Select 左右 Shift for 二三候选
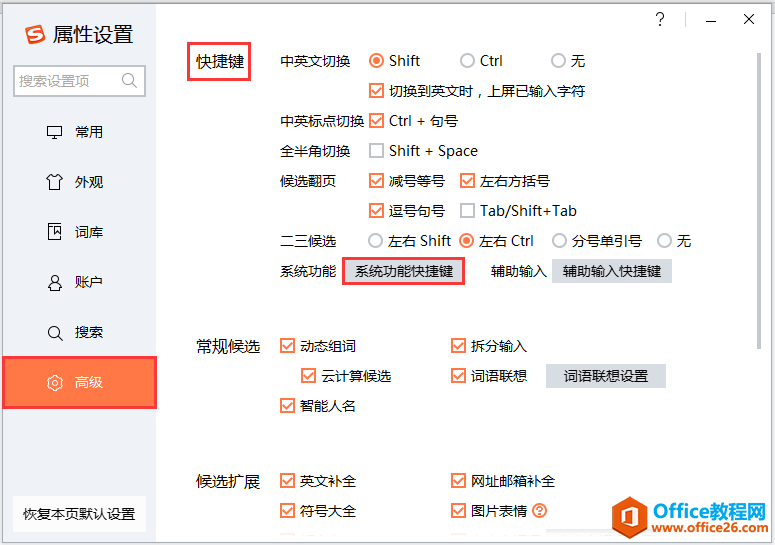Screen dimensions: 775x545 coord(375,241)
